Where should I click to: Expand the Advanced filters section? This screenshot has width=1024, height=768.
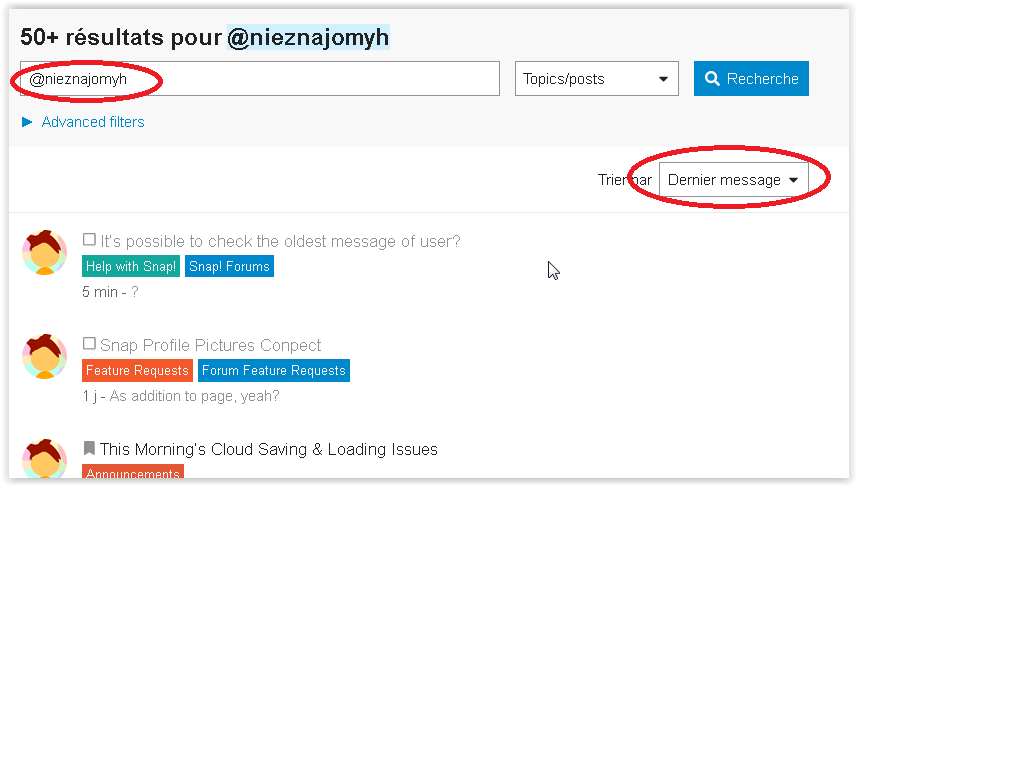coord(92,122)
